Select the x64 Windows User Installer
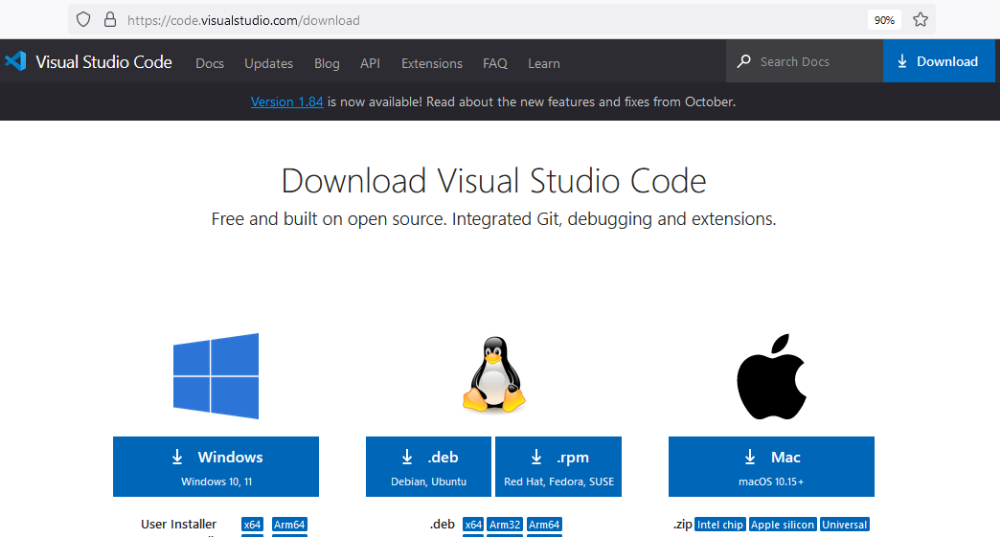Screen dimensions: 1000x537 click(253, 524)
